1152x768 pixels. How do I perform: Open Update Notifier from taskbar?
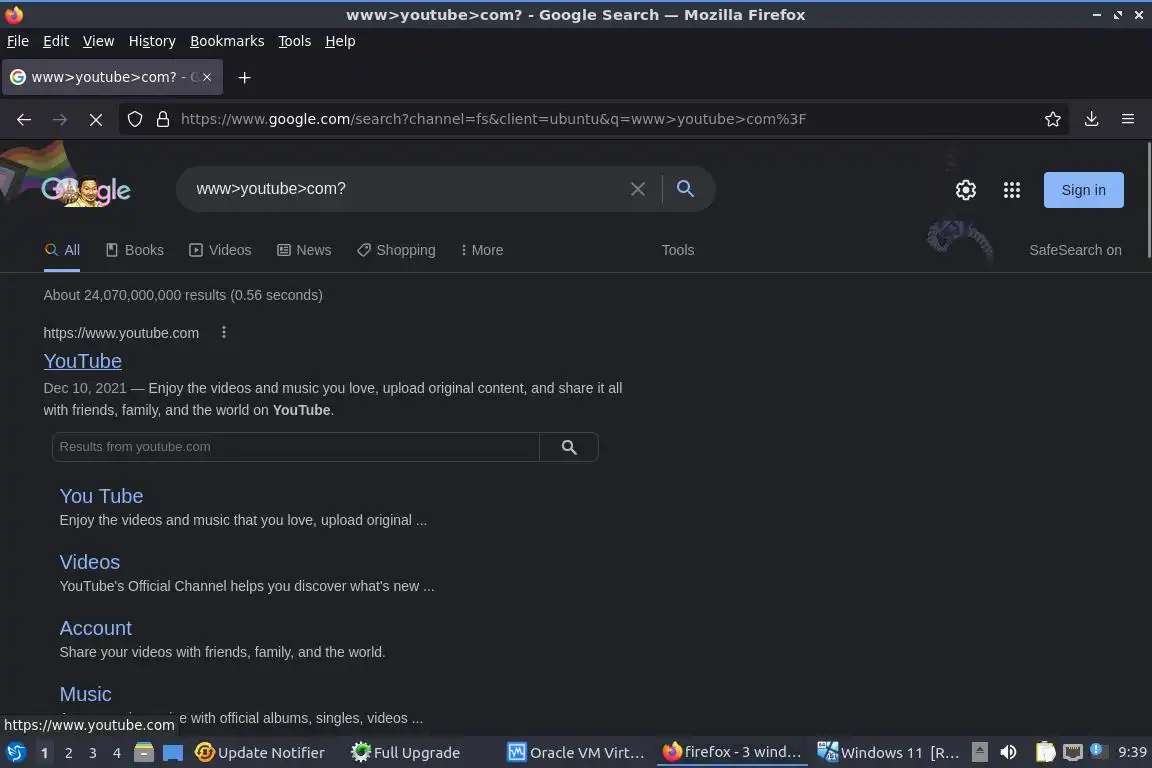[259, 753]
